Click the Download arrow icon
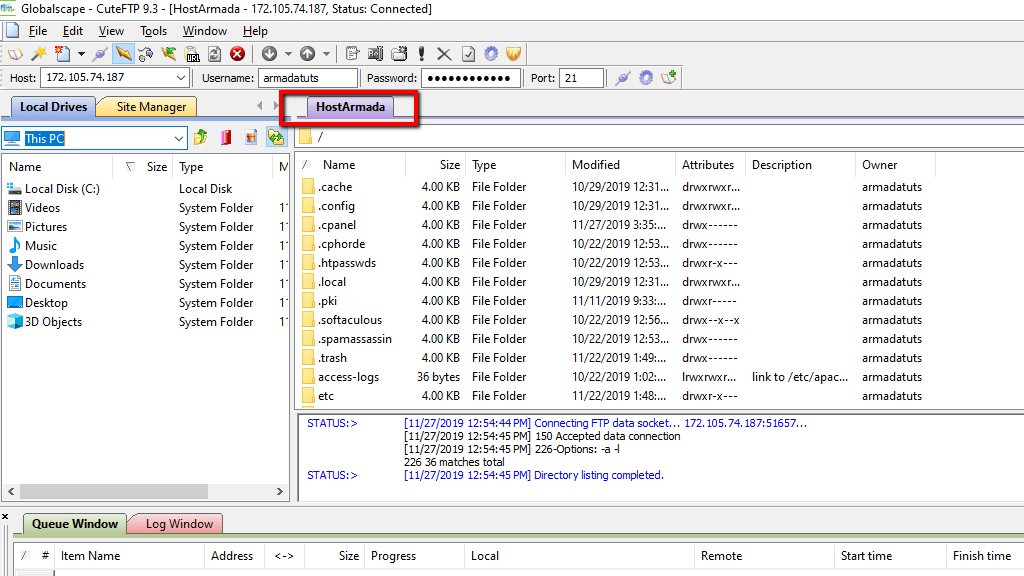Viewport: 1024px width, 576px height. click(x=269, y=54)
